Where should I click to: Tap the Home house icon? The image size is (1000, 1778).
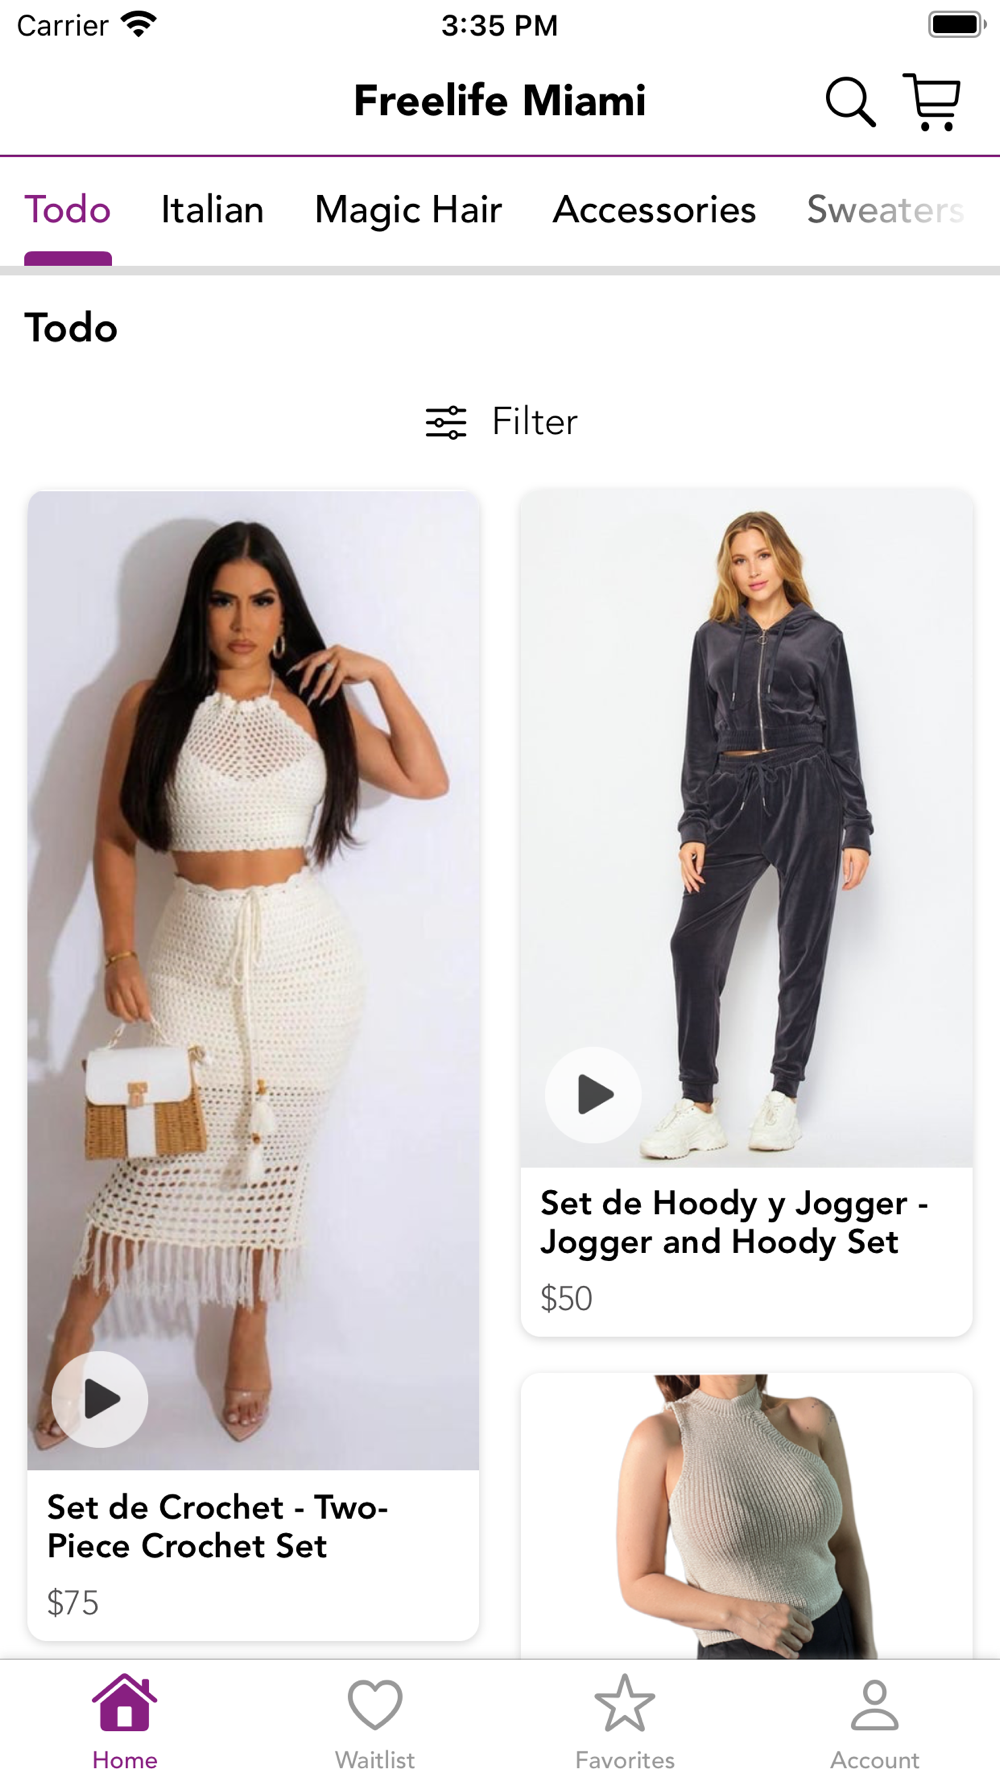point(124,1702)
